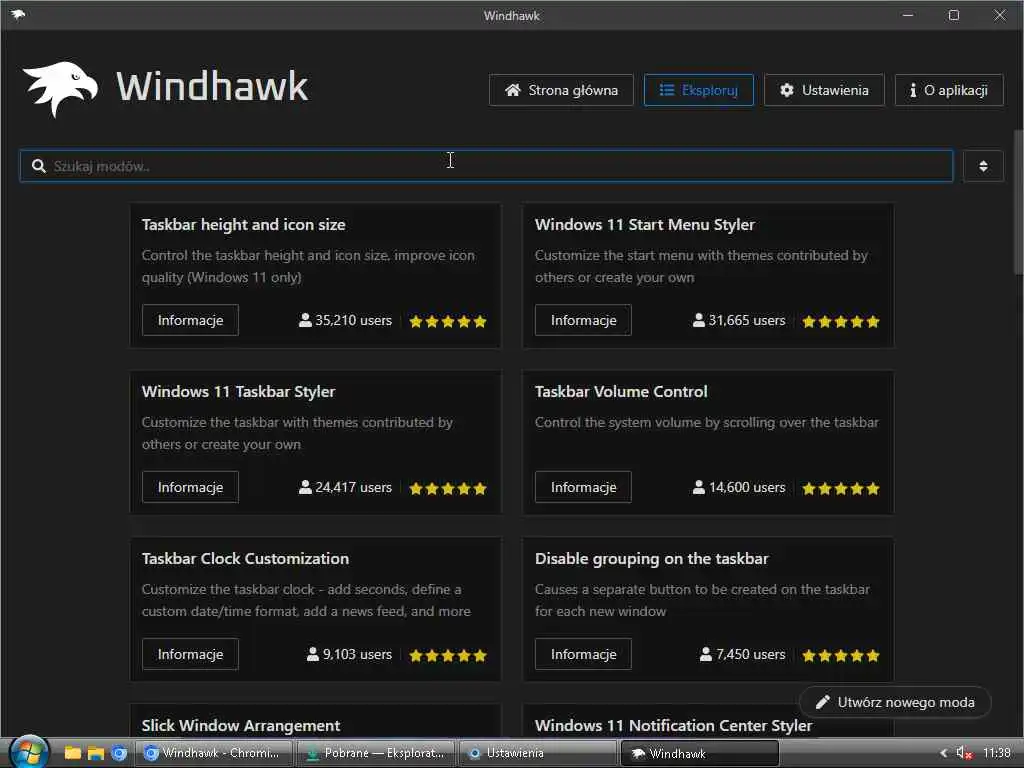The image size is (1024, 768).
Task: Click the Windhawk taskbar button
Action: 699,753
